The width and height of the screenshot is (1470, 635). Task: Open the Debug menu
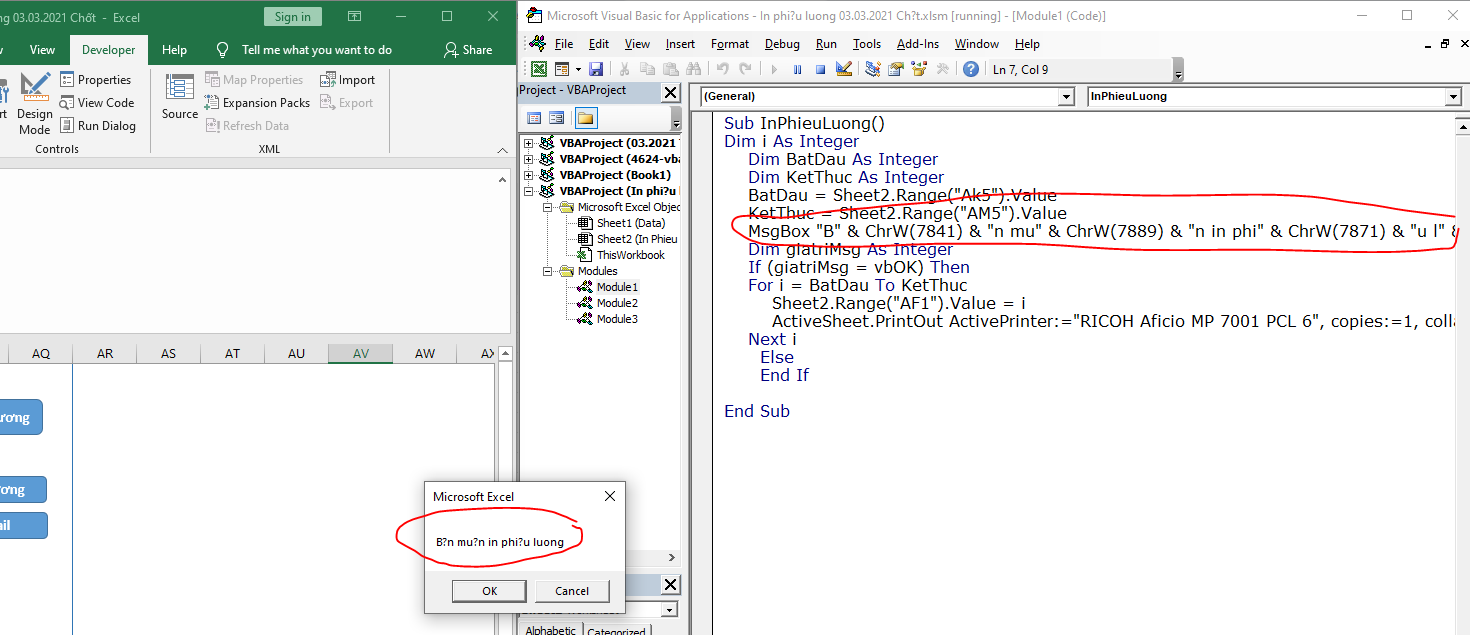pyautogui.click(x=782, y=44)
